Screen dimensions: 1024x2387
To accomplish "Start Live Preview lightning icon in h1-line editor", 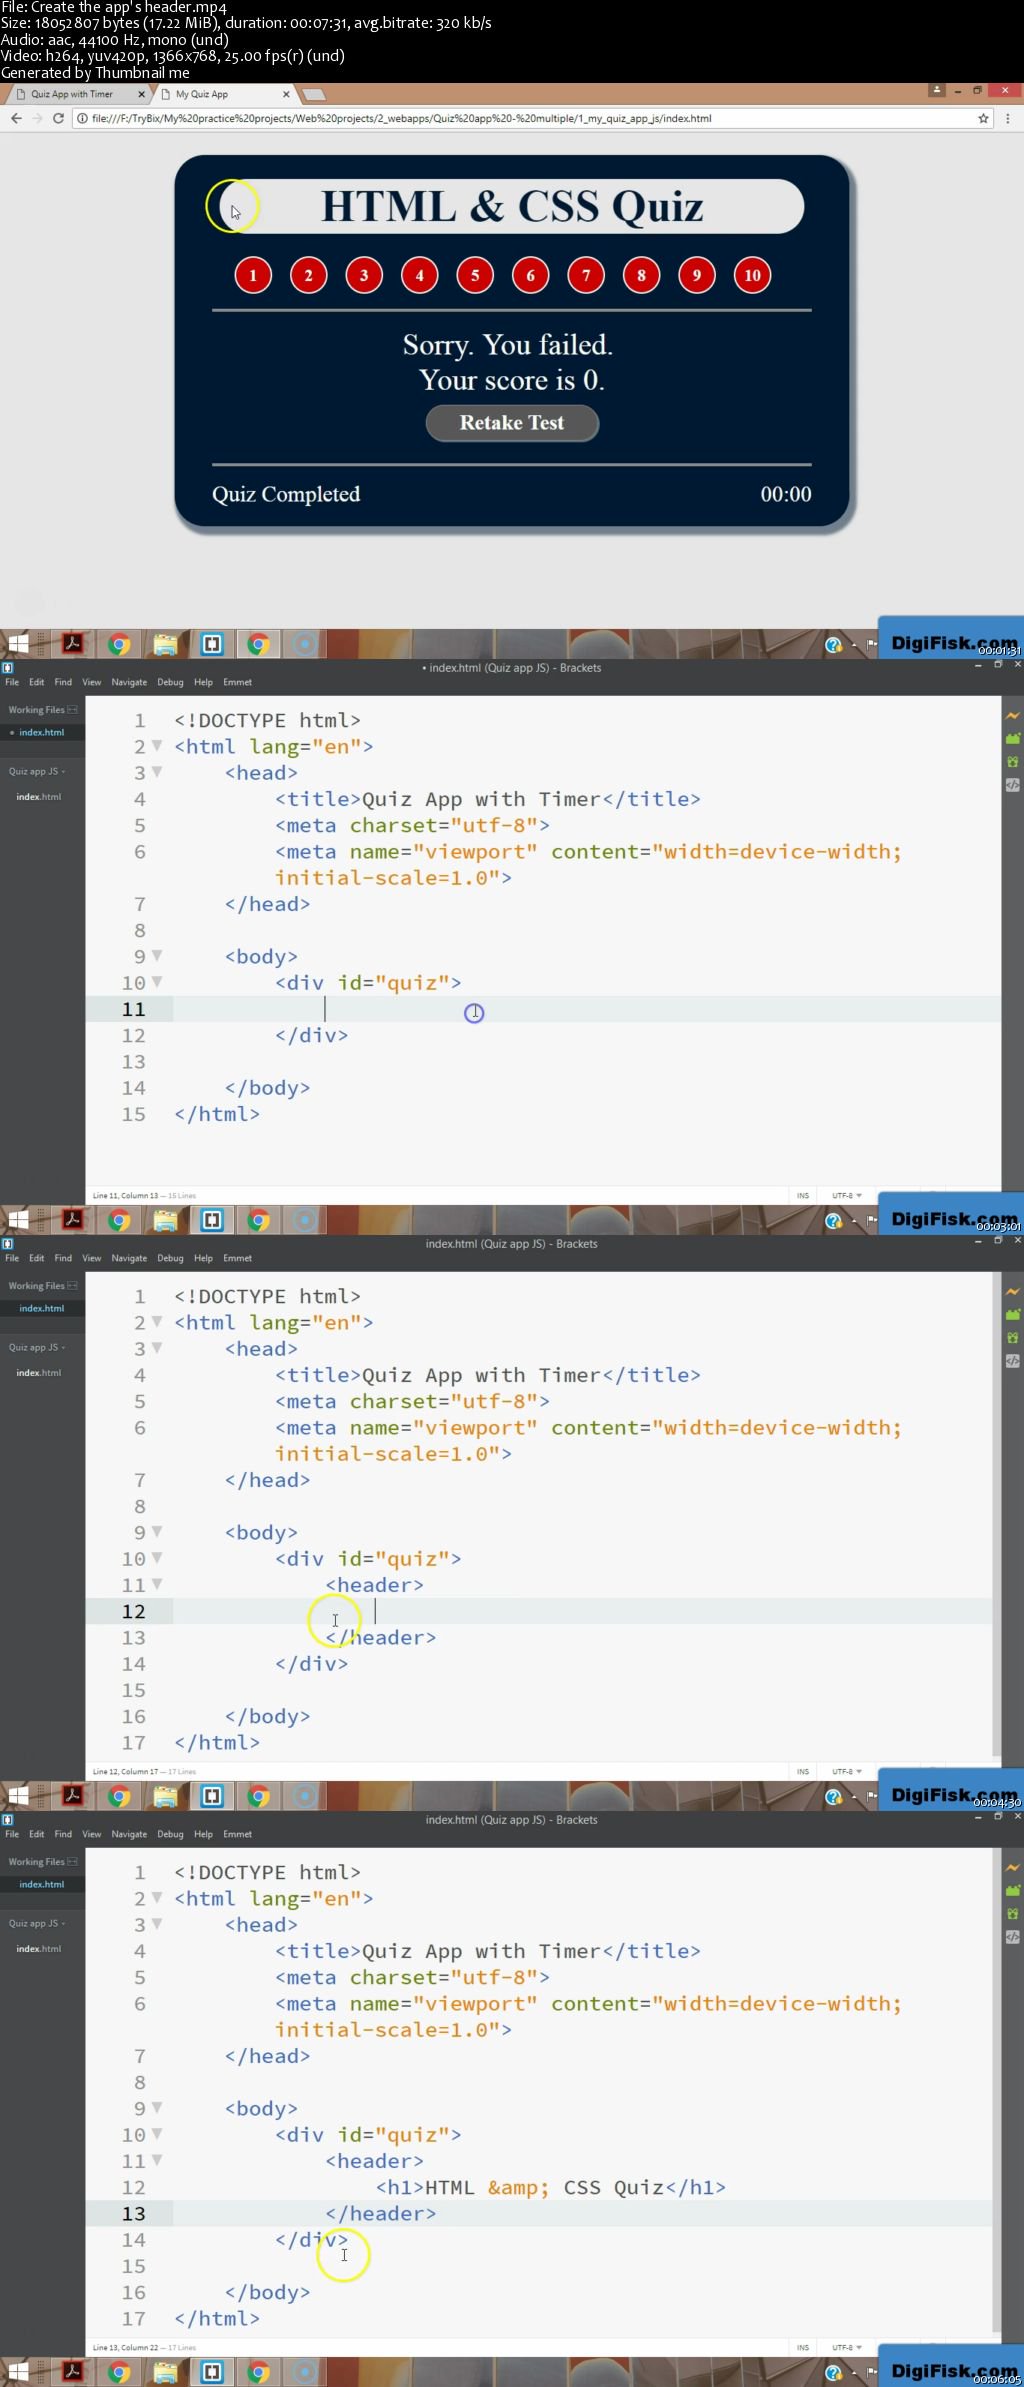I will (1013, 1868).
